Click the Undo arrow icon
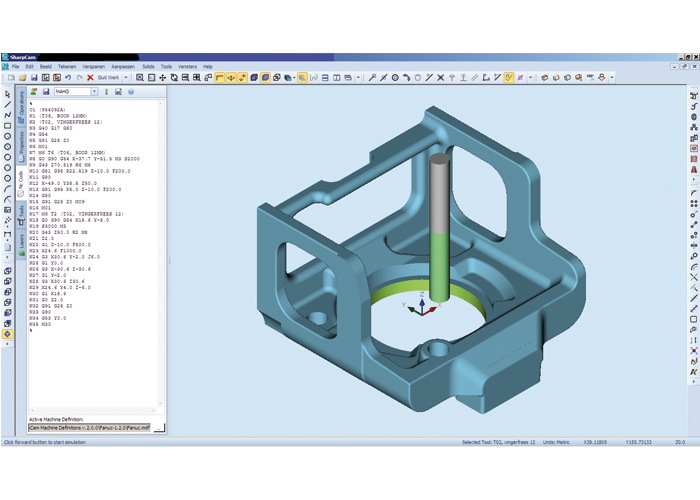The height and width of the screenshot is (500, 700). [68, 77]
